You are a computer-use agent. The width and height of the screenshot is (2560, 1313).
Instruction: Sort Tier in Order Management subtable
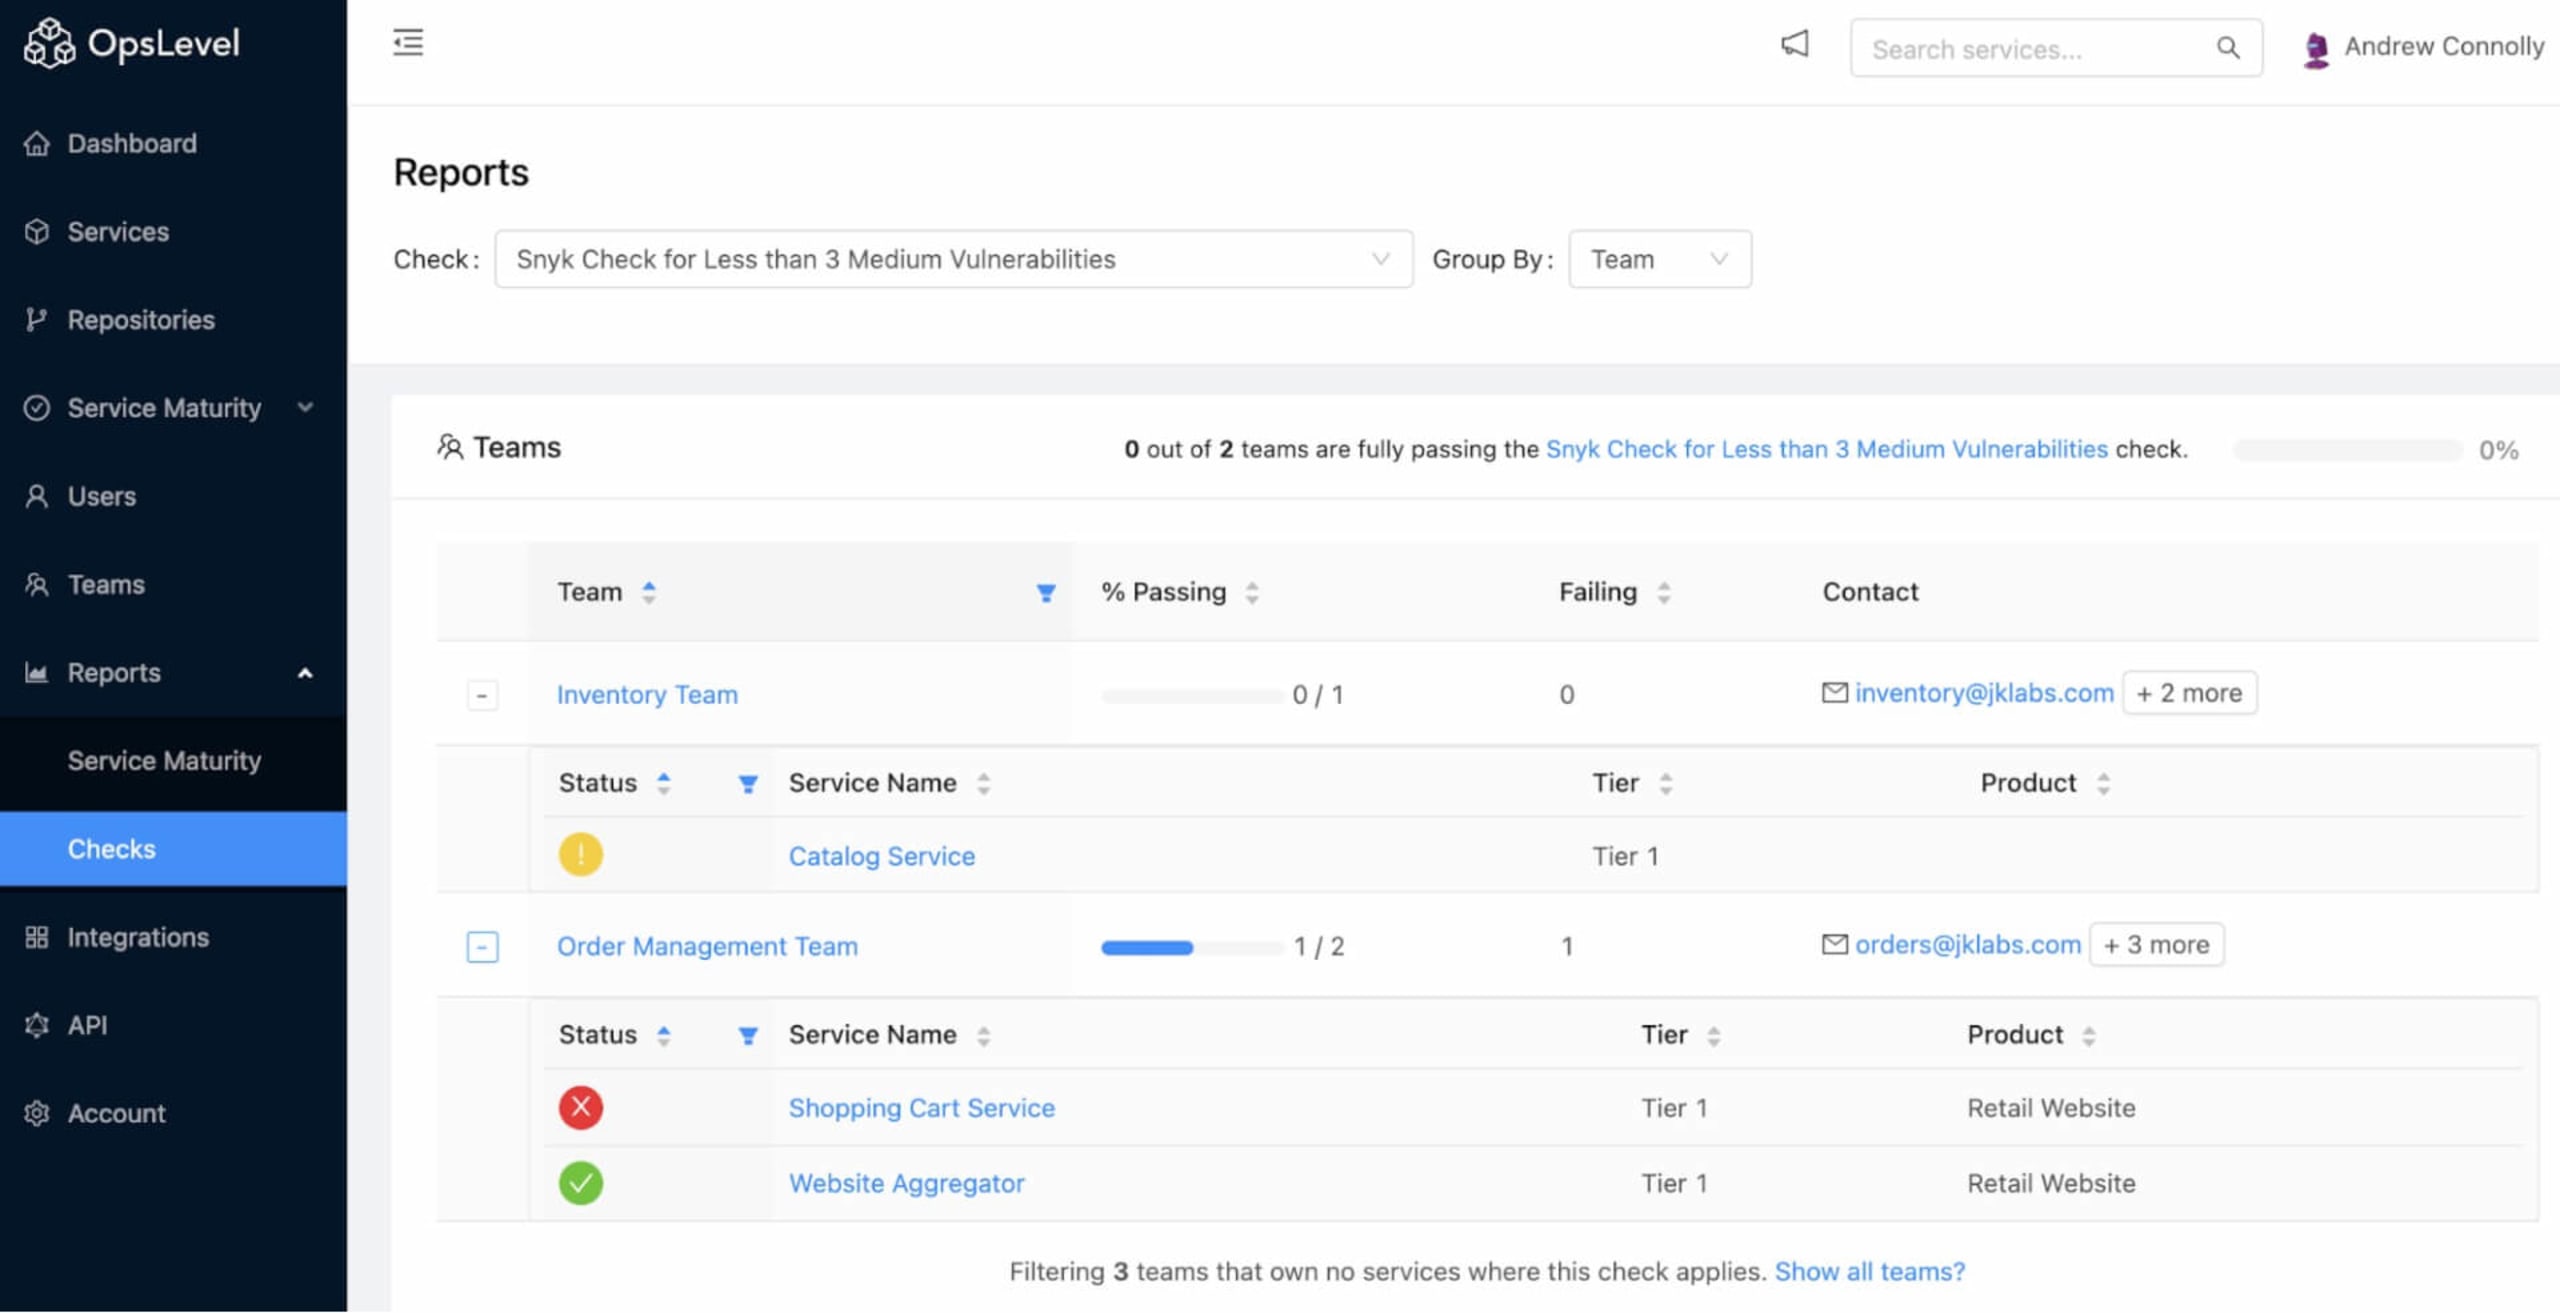[1714, 1035]
